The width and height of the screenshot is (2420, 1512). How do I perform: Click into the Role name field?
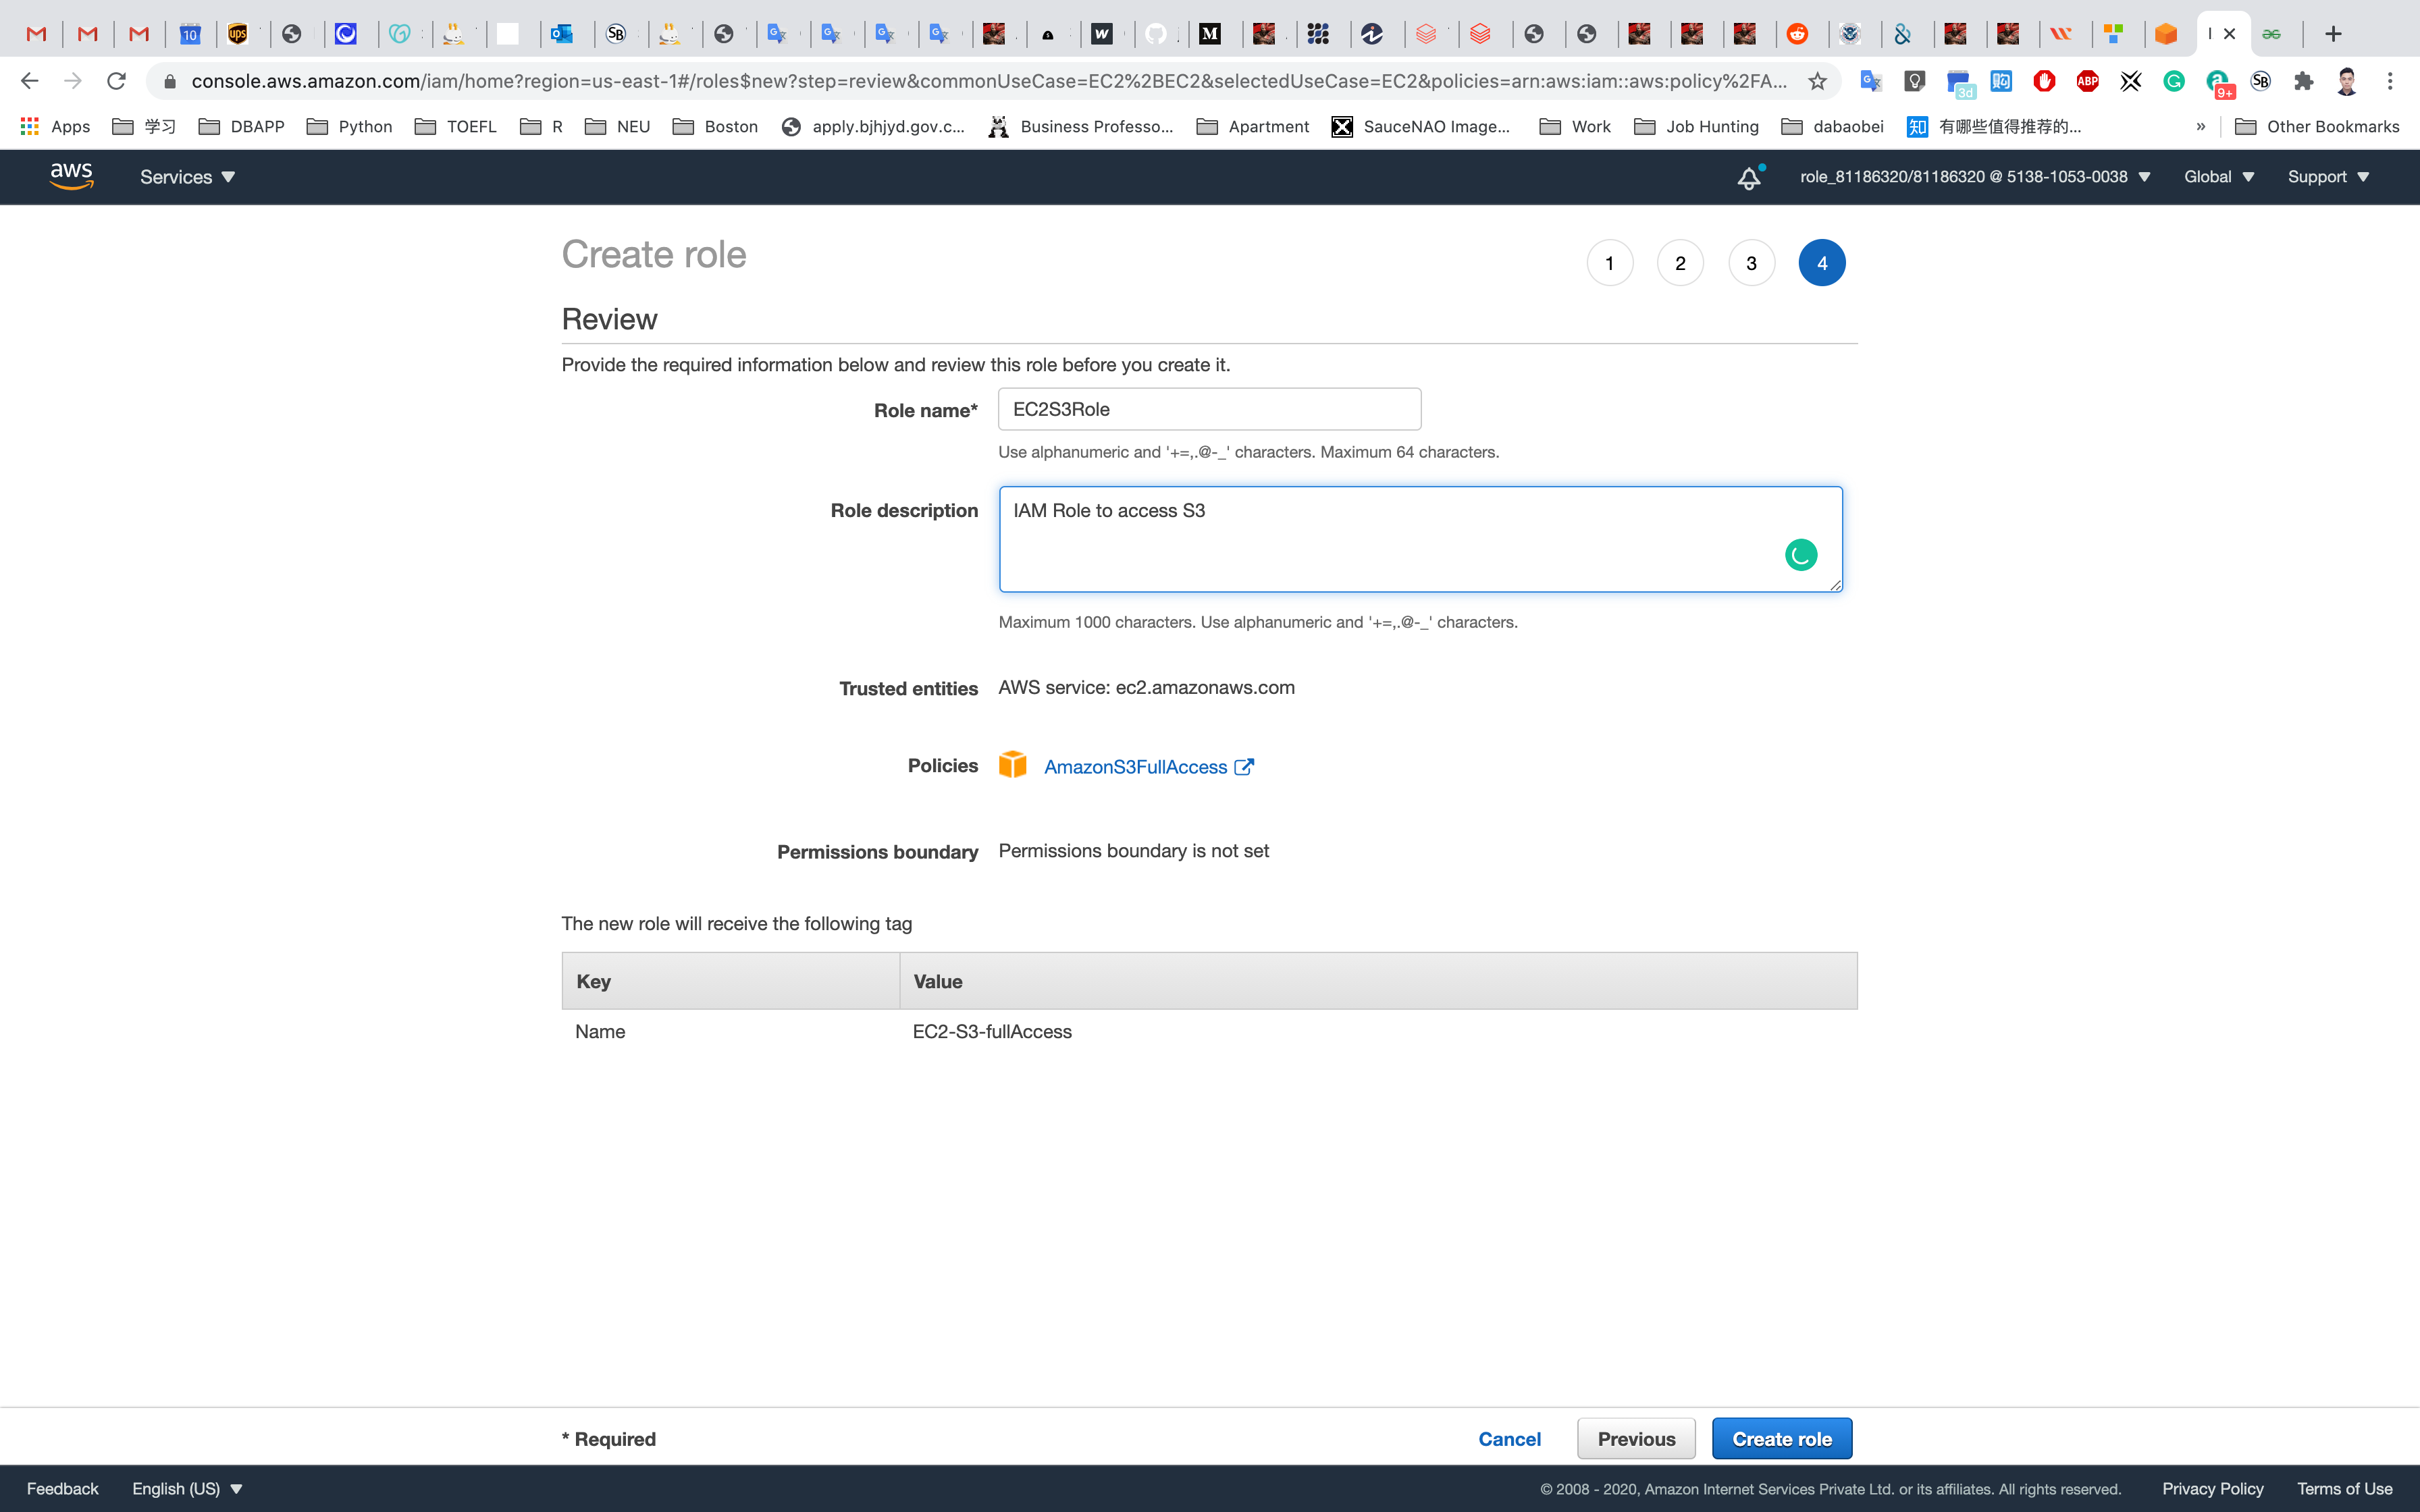pos(1209,409)
